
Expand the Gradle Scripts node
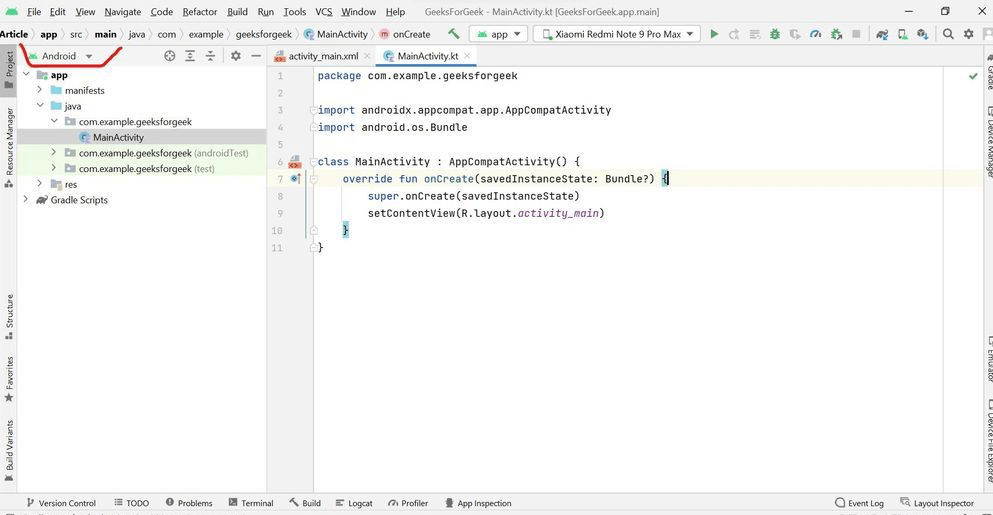(26, 200)
